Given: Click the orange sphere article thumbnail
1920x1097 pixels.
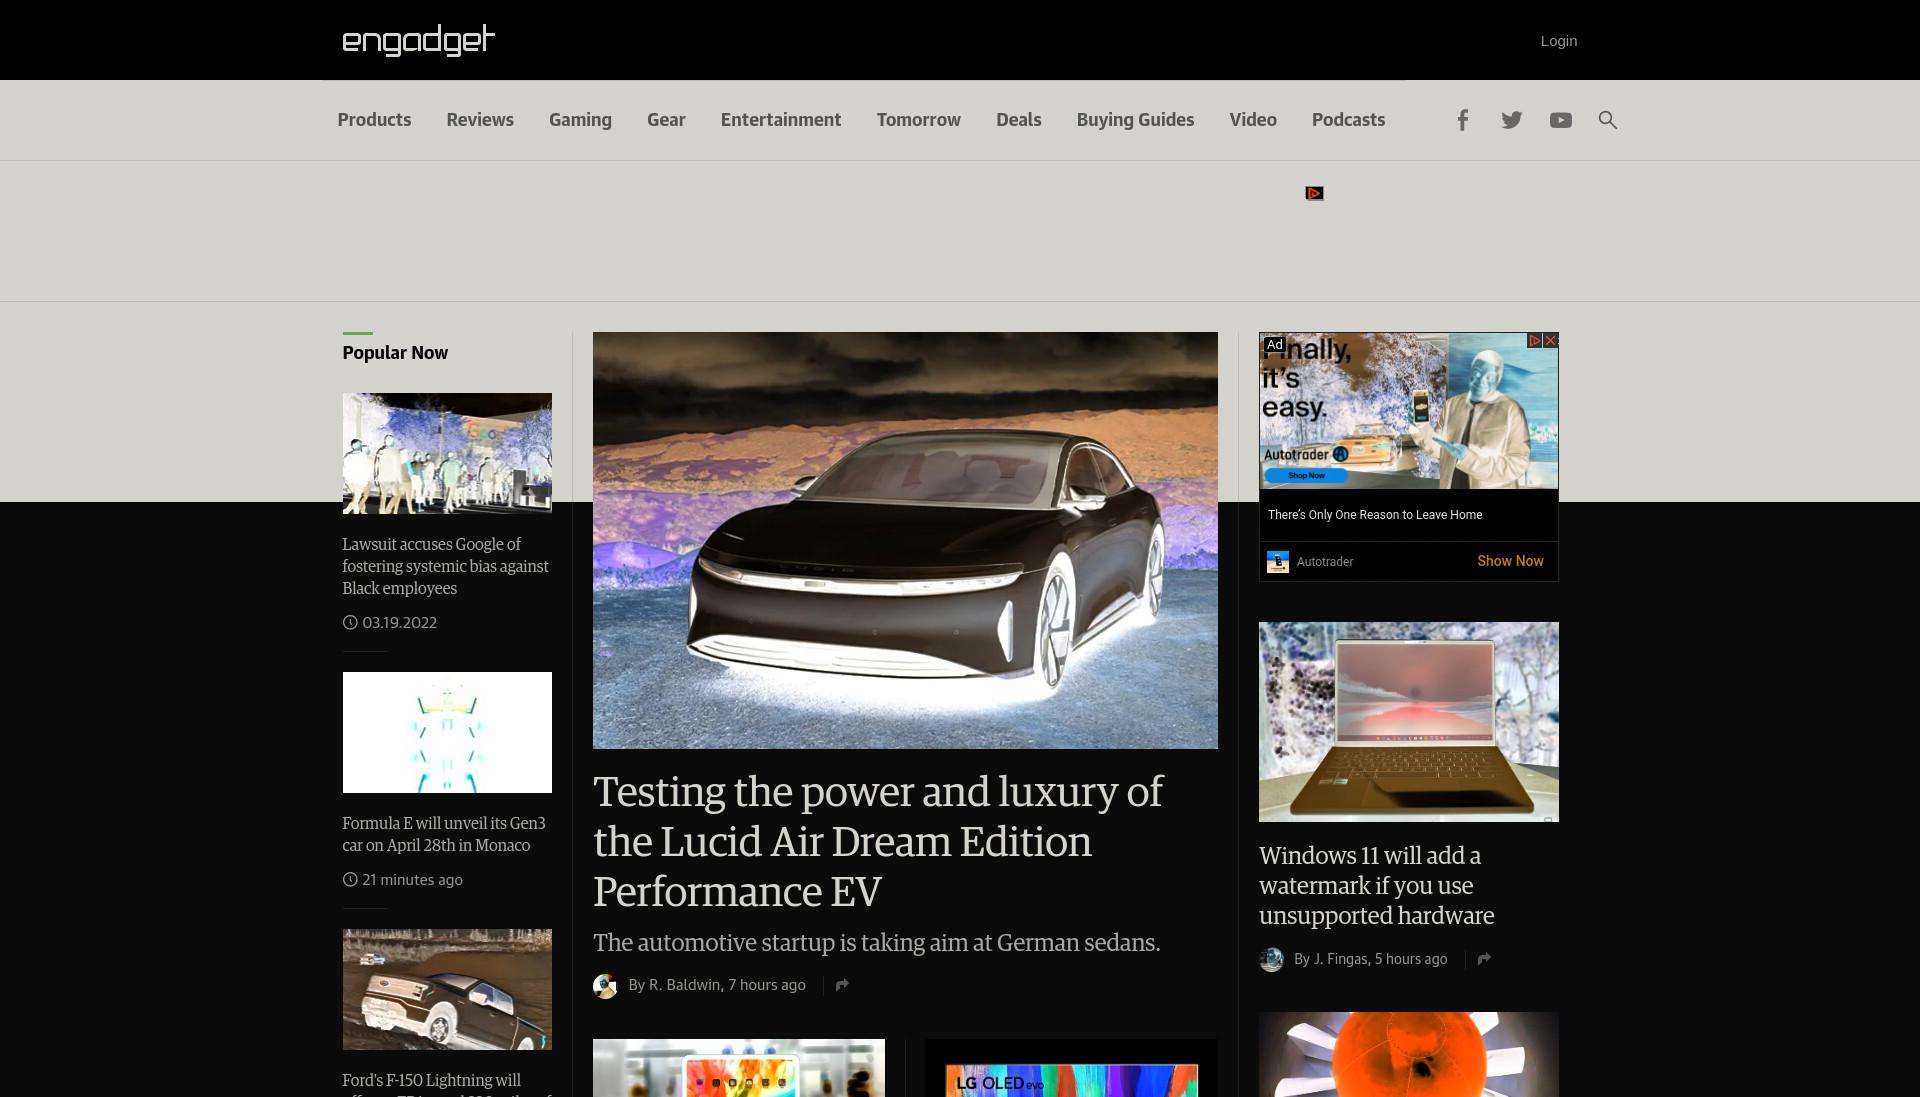Looking at the screenshot, I should click(x=1408, y=1054).
